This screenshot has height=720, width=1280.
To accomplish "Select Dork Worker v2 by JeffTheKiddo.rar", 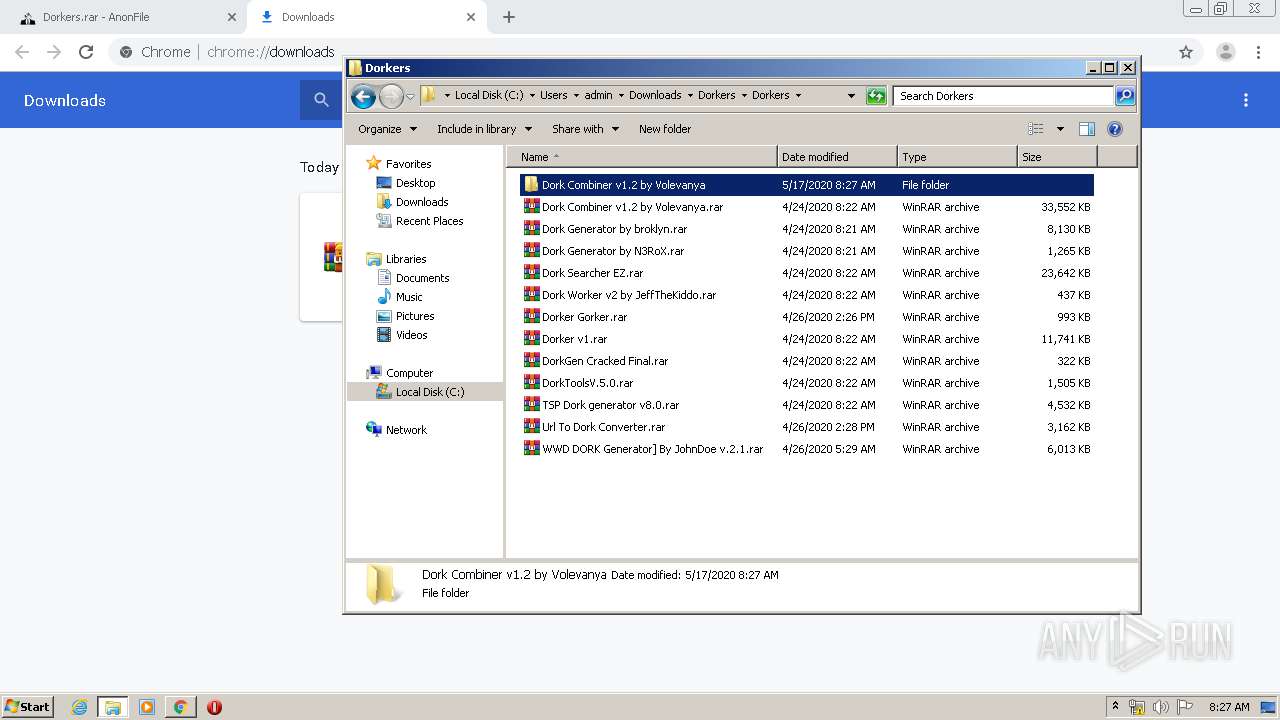I will pyautogui.click(x=807, y=295).
